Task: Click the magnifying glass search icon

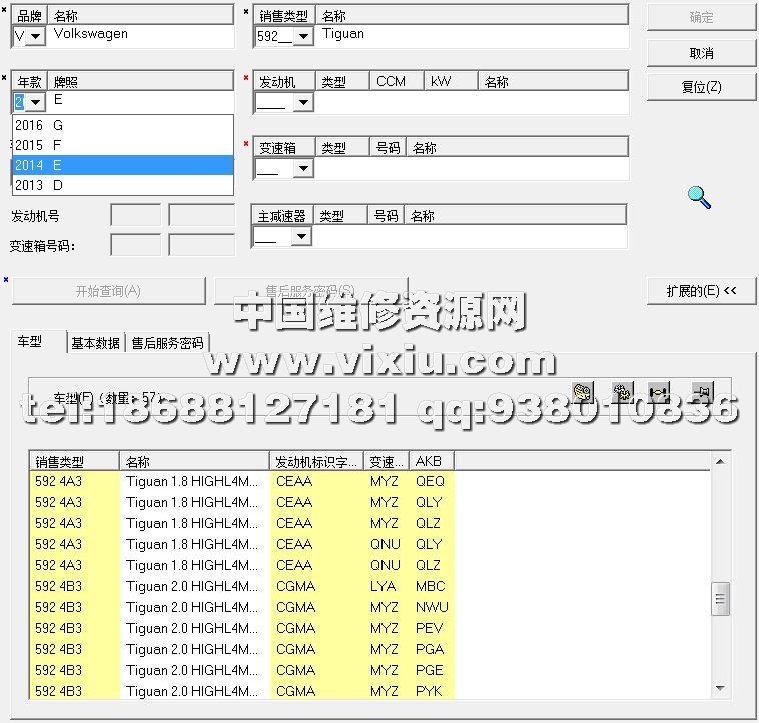Action: [700, 197]
